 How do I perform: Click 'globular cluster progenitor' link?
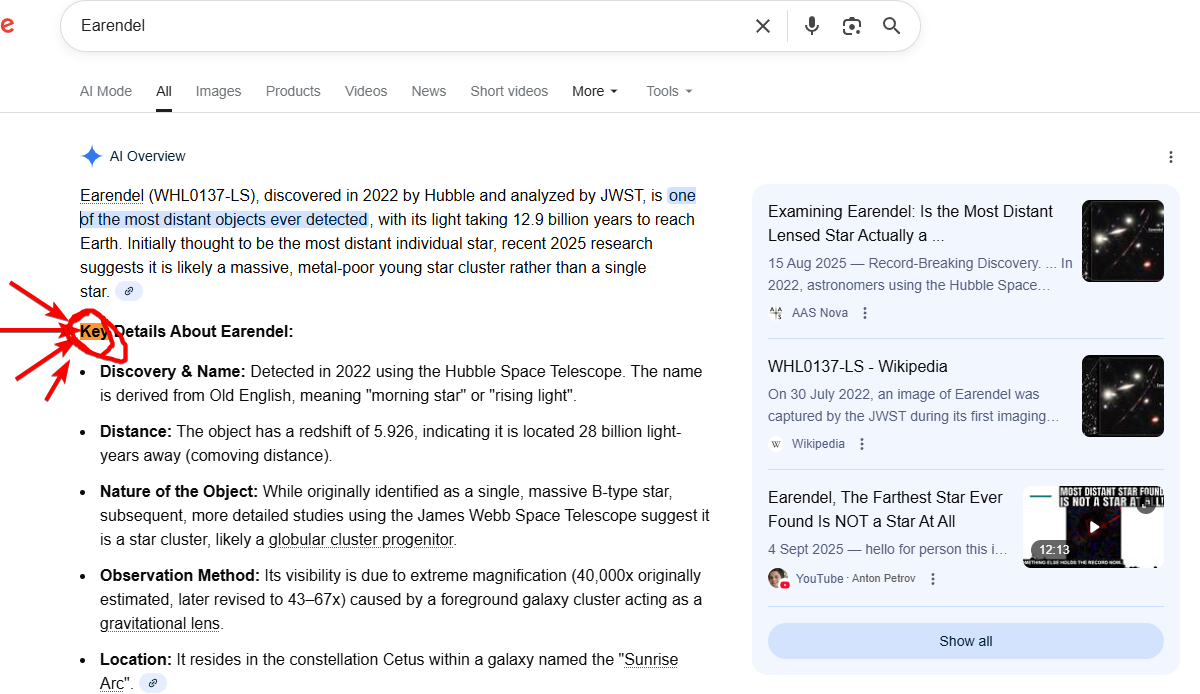tap(361, 540)
